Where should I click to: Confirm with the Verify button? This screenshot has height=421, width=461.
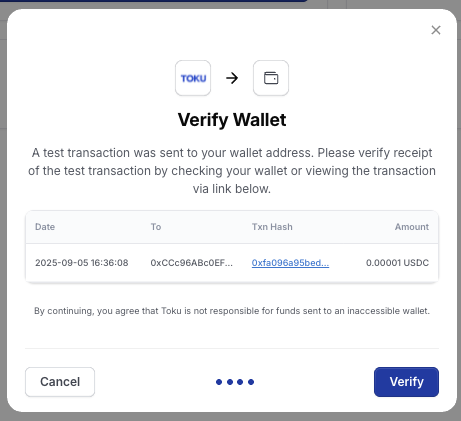[x=406, y=382]
